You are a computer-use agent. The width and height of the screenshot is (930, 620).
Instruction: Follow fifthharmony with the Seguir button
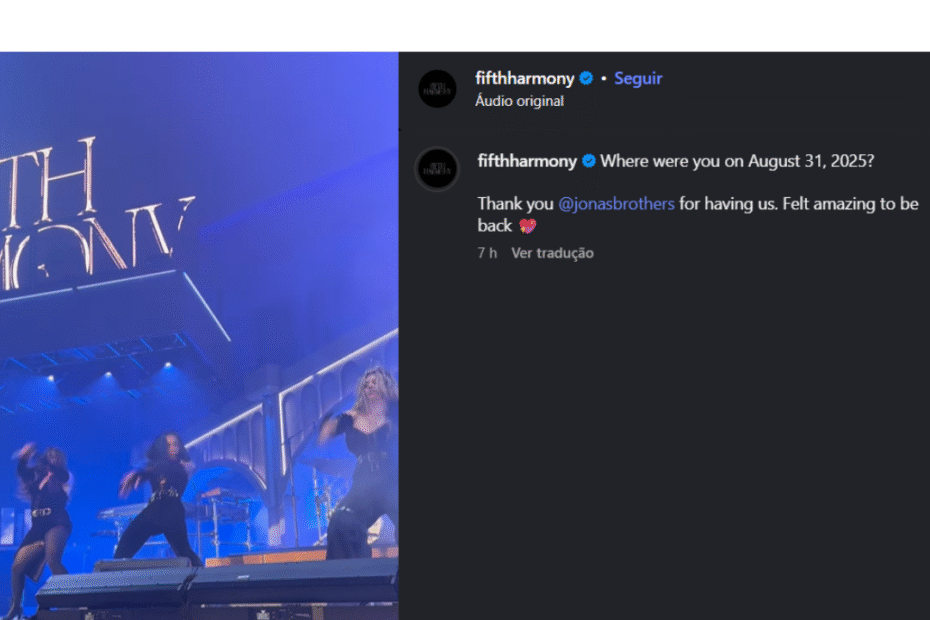pyautogui.click(x=638, y=79)
